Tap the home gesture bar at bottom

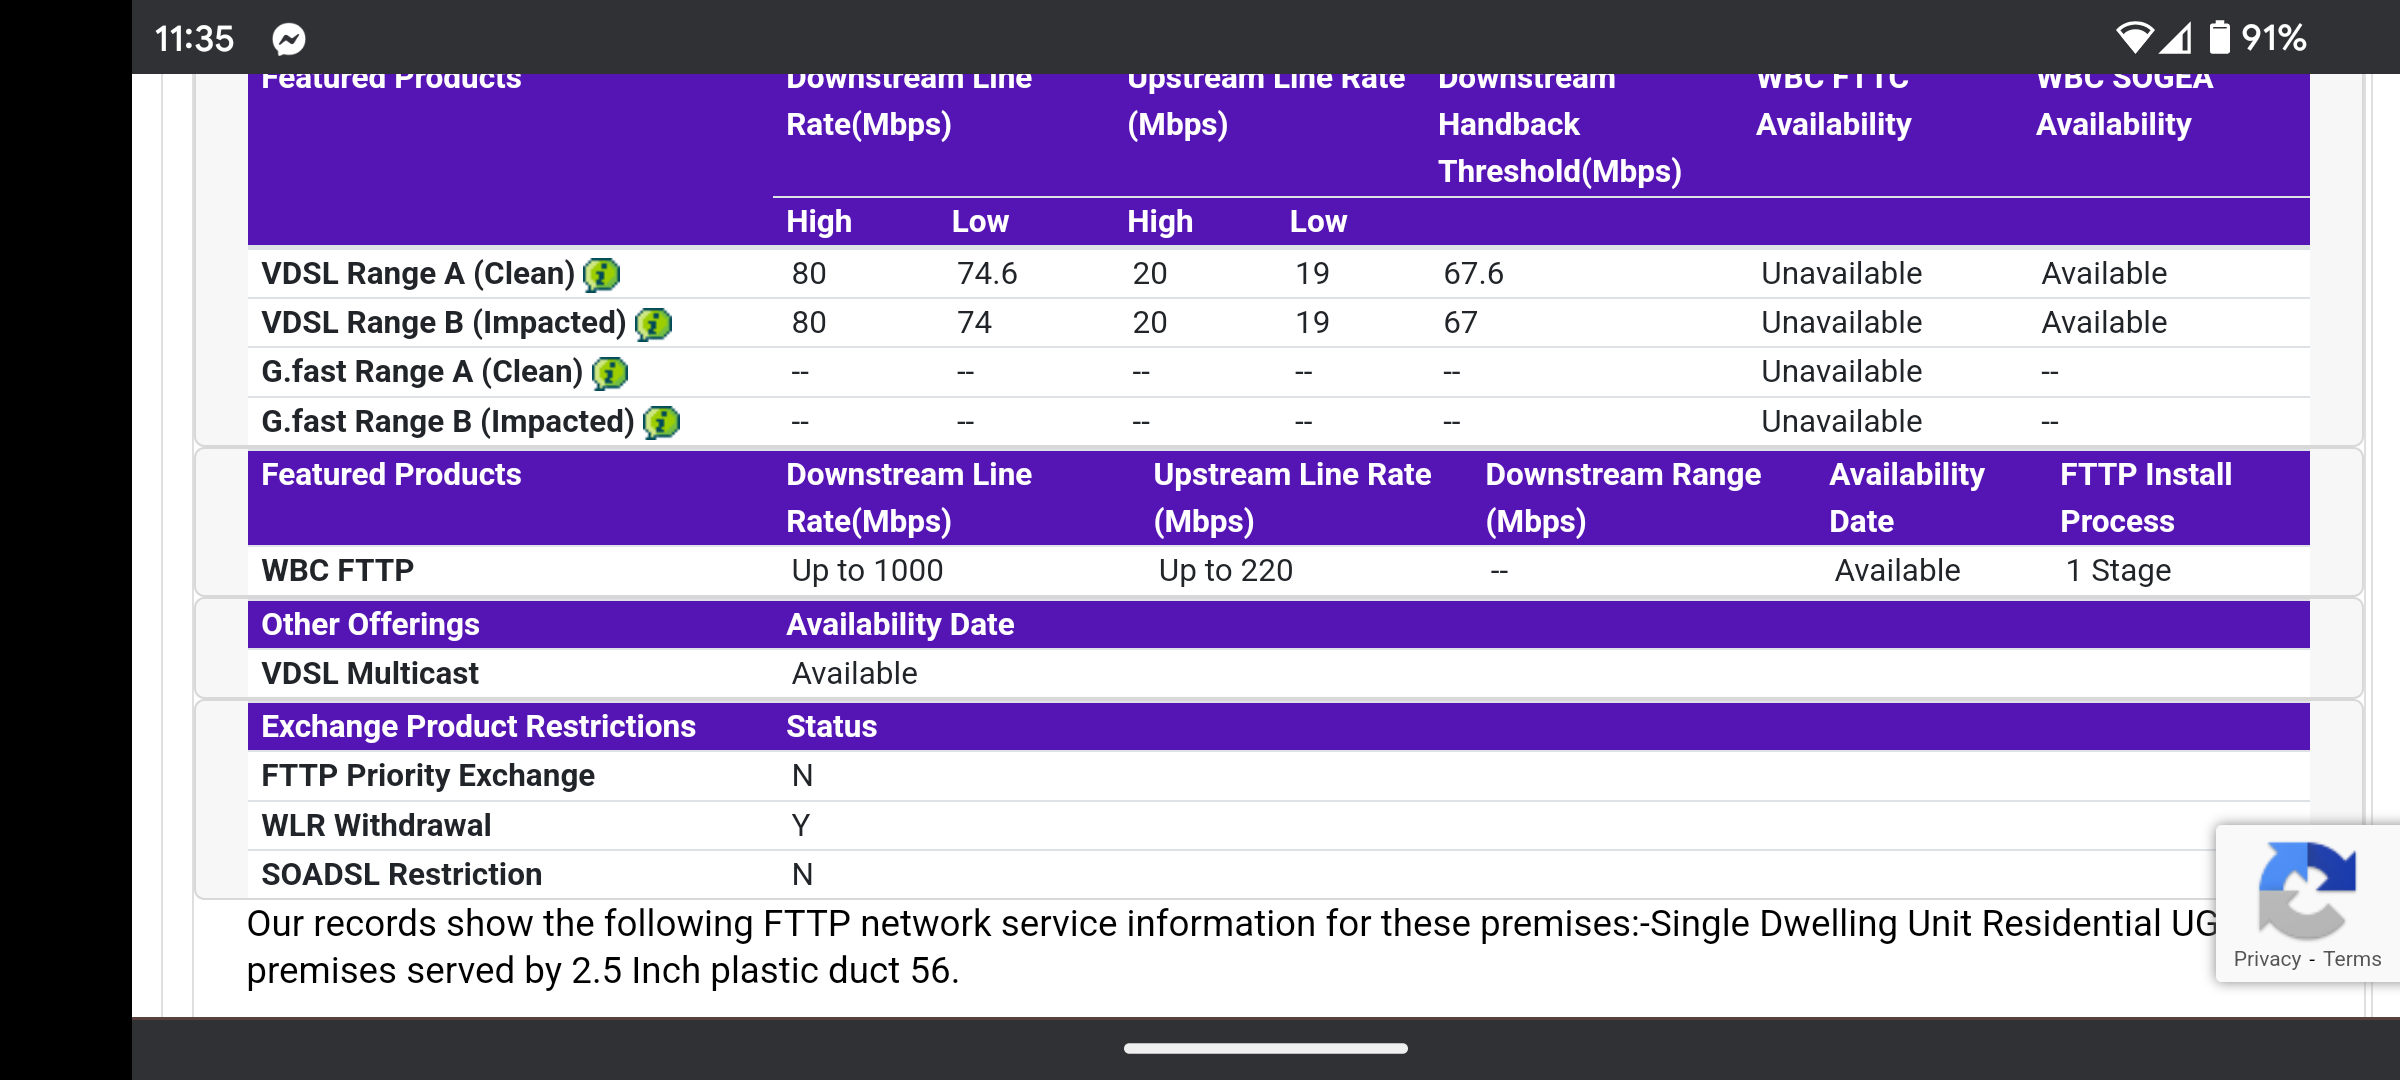tap(1265, 1048)
